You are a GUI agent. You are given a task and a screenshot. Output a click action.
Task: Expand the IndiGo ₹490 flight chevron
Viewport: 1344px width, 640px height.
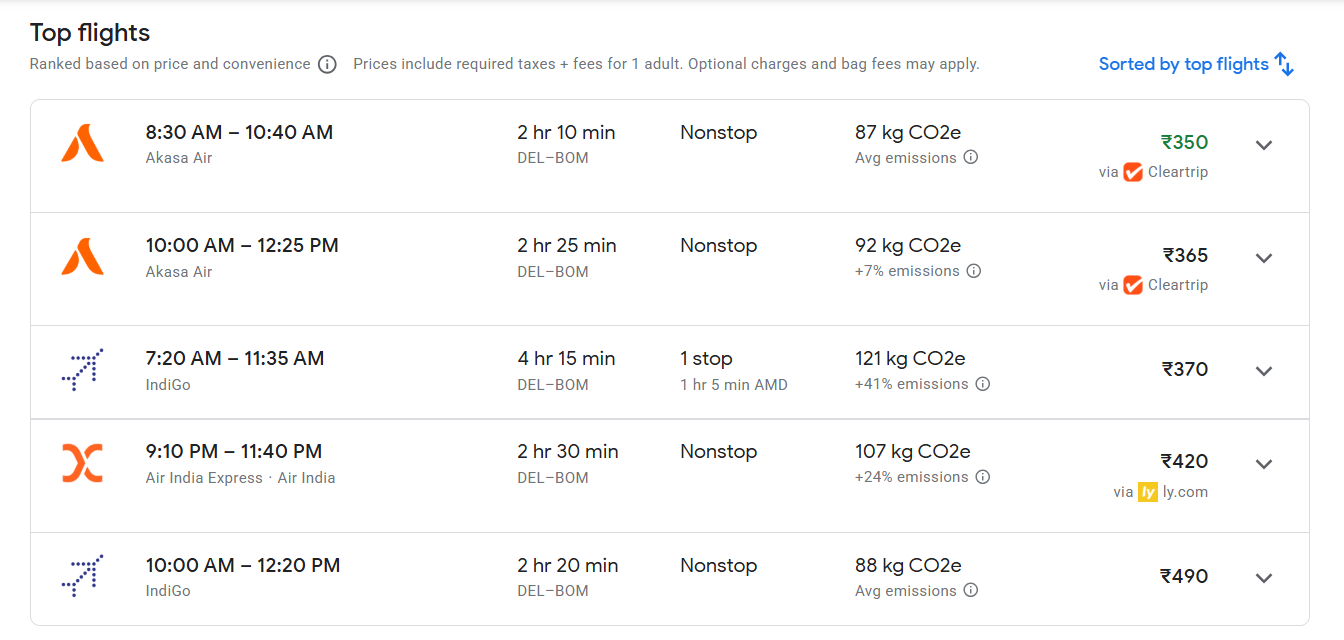pyautogui.click(x=1264, y=578)
